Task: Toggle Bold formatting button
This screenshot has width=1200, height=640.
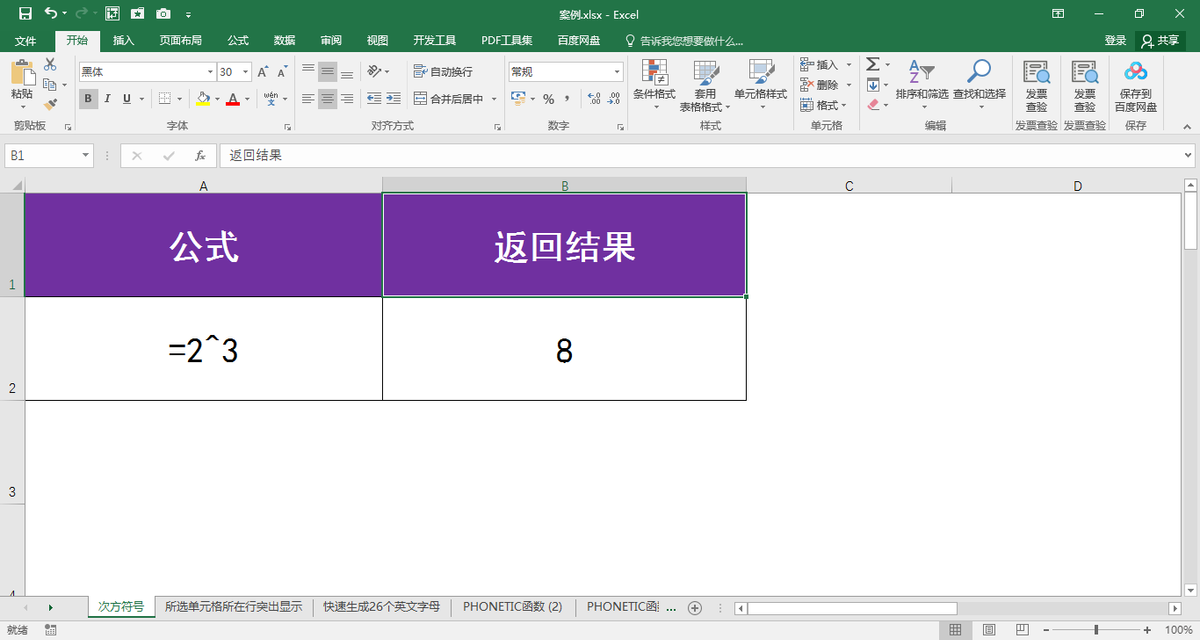Action: [x=89, y=99]
